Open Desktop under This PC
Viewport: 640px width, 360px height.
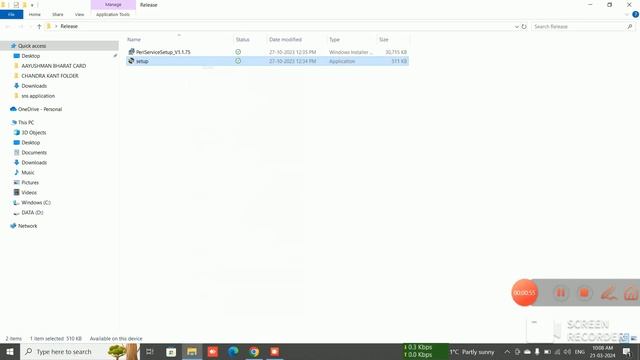[31, 142]
